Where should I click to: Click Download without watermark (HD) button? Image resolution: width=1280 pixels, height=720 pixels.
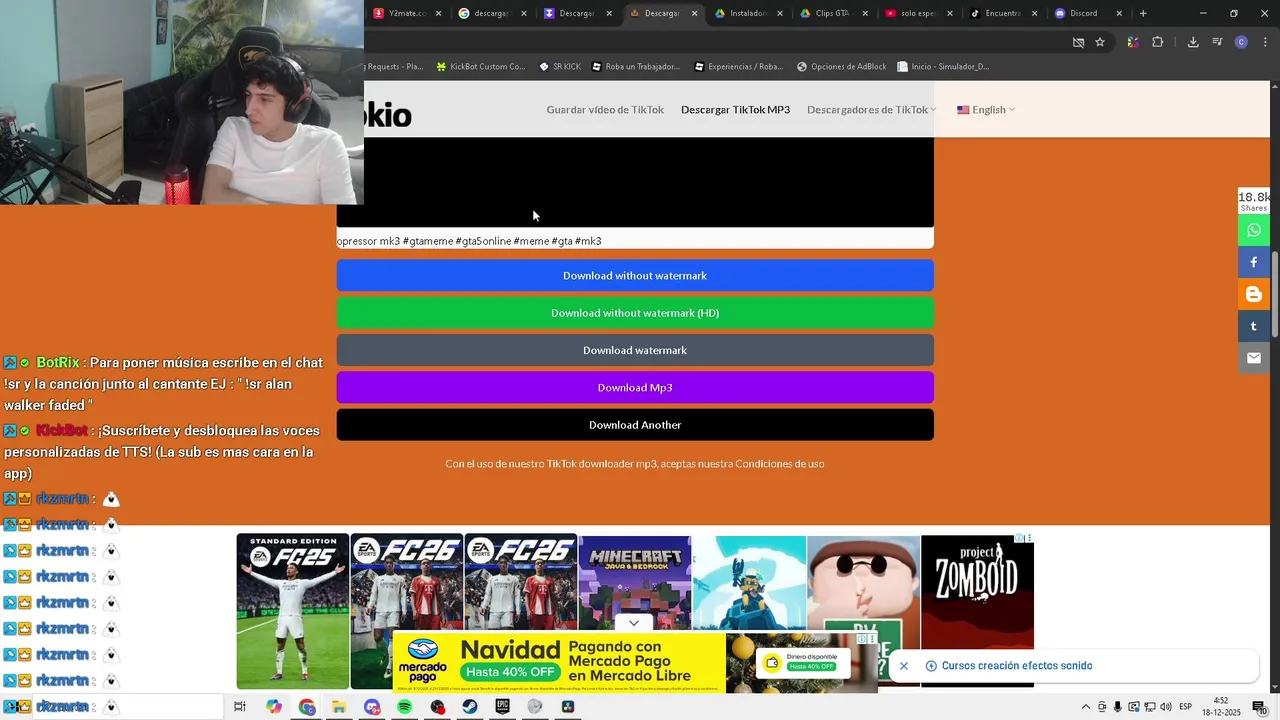[635, 313]
